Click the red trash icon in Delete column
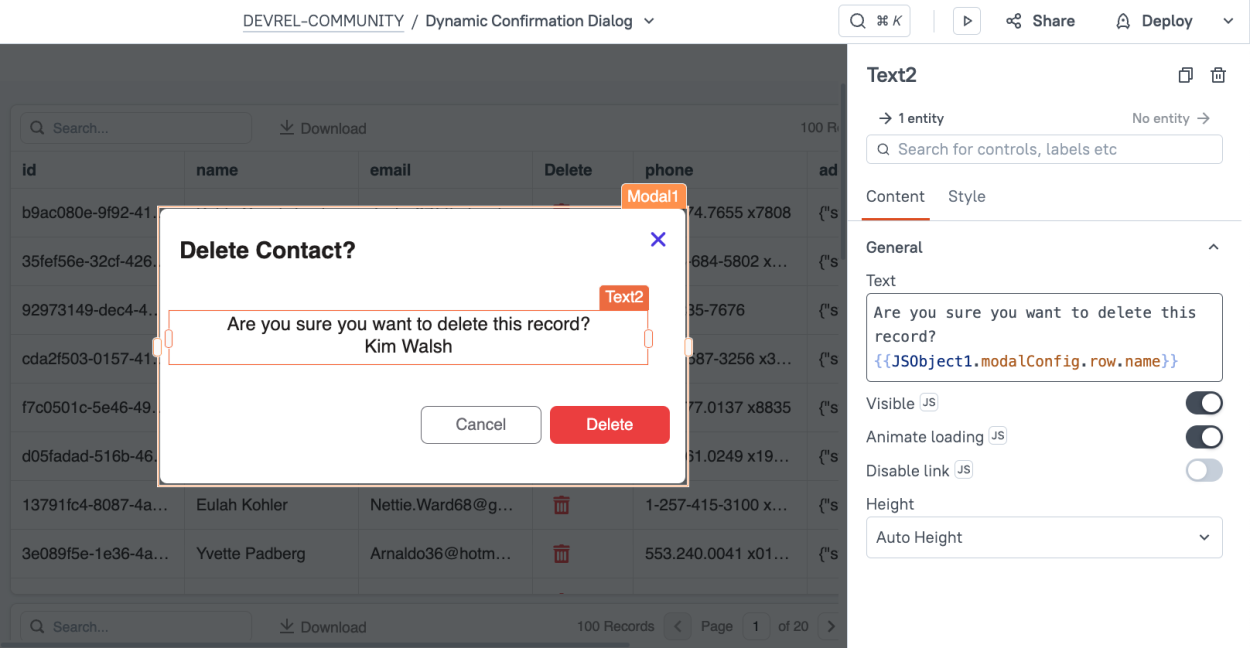Image resolution: width=1250 pixels, height=648 pixels. pos(561,505)
